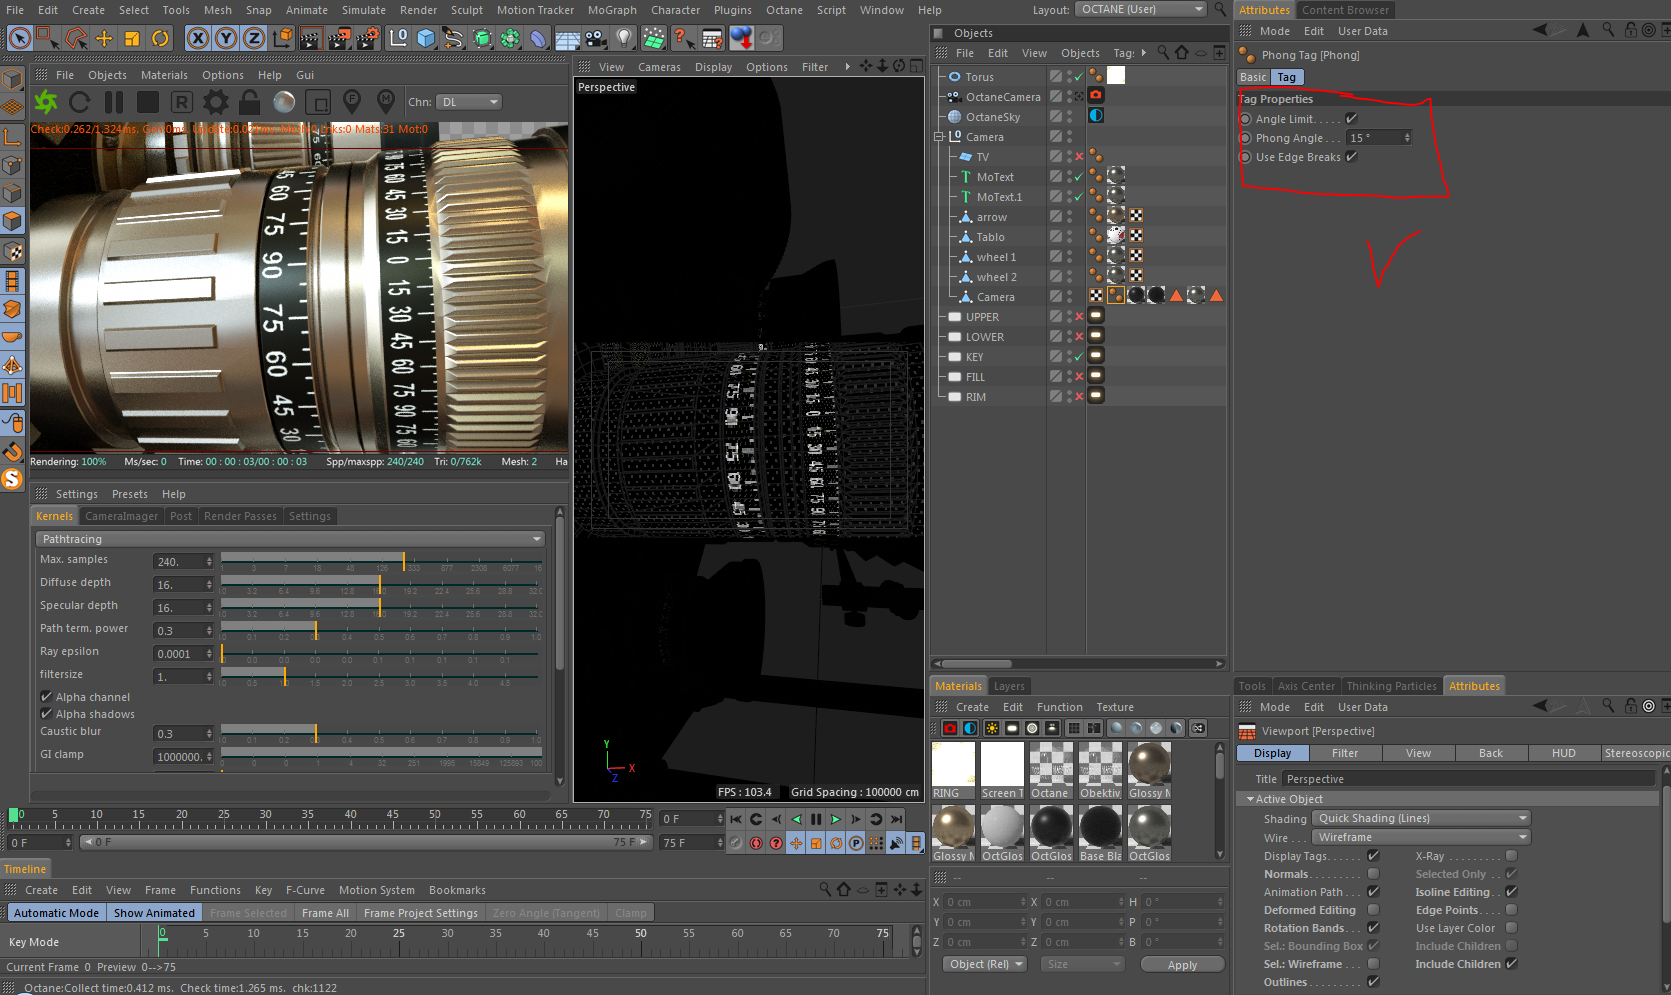The height and width of the screenshot is (995, 1671).
Task: Open Octane settings gear icon
Action: coord(215,102)
